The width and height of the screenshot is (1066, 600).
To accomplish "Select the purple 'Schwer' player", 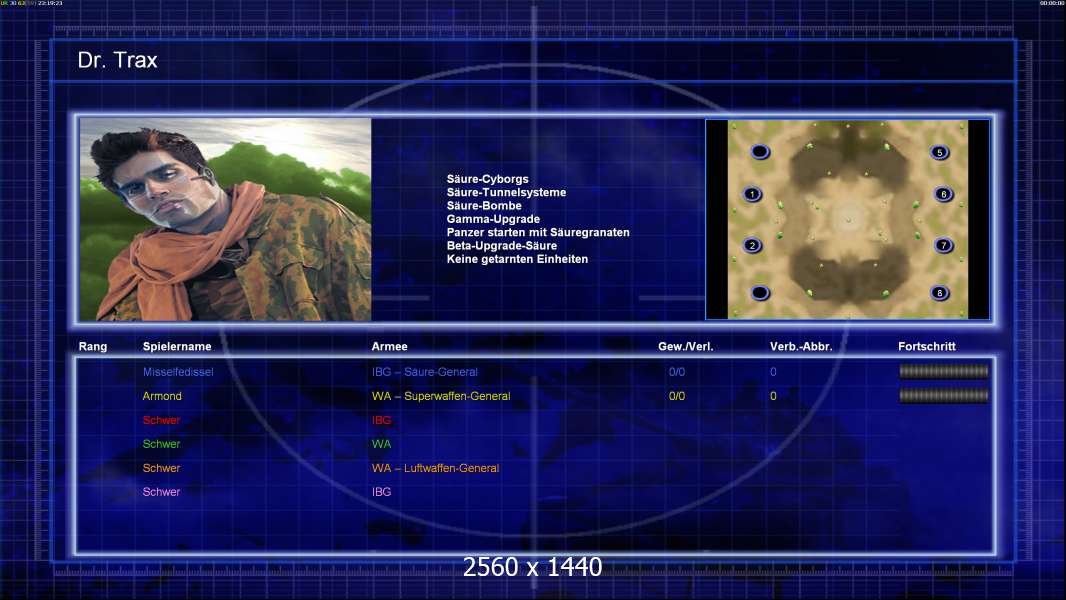I will tap(161, 492).
